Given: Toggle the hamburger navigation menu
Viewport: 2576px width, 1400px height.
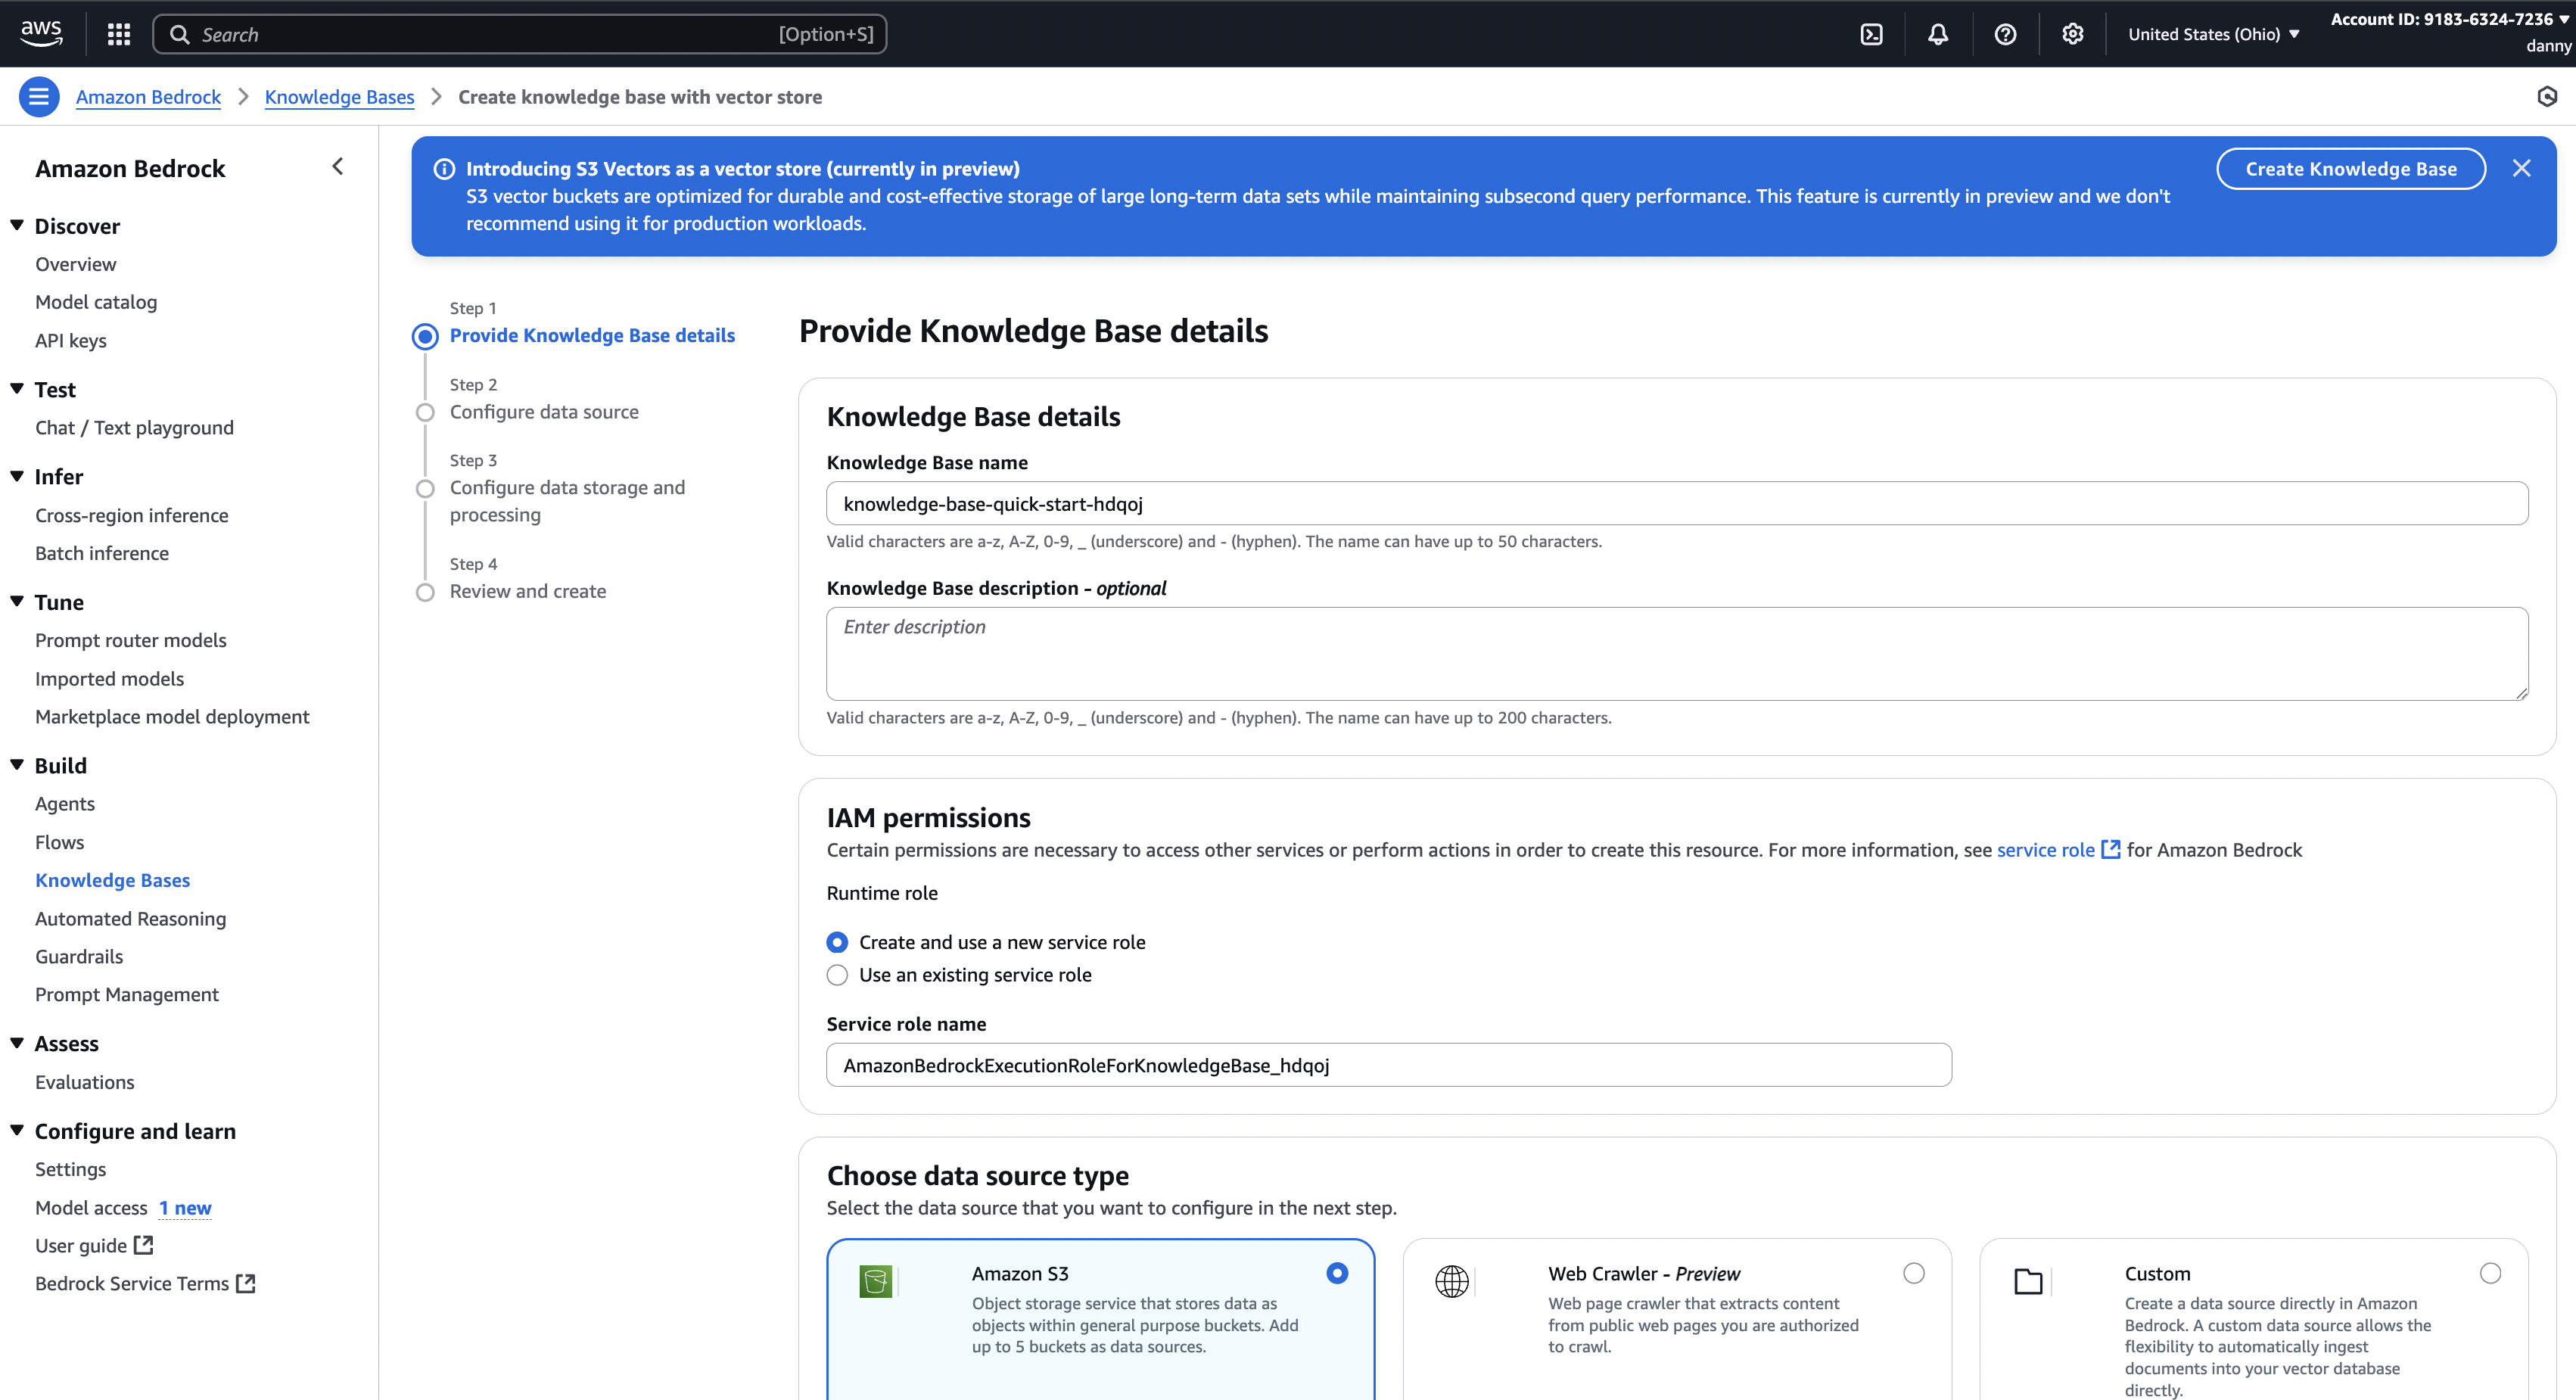Looking at the screenshot, I should point(39,97).
